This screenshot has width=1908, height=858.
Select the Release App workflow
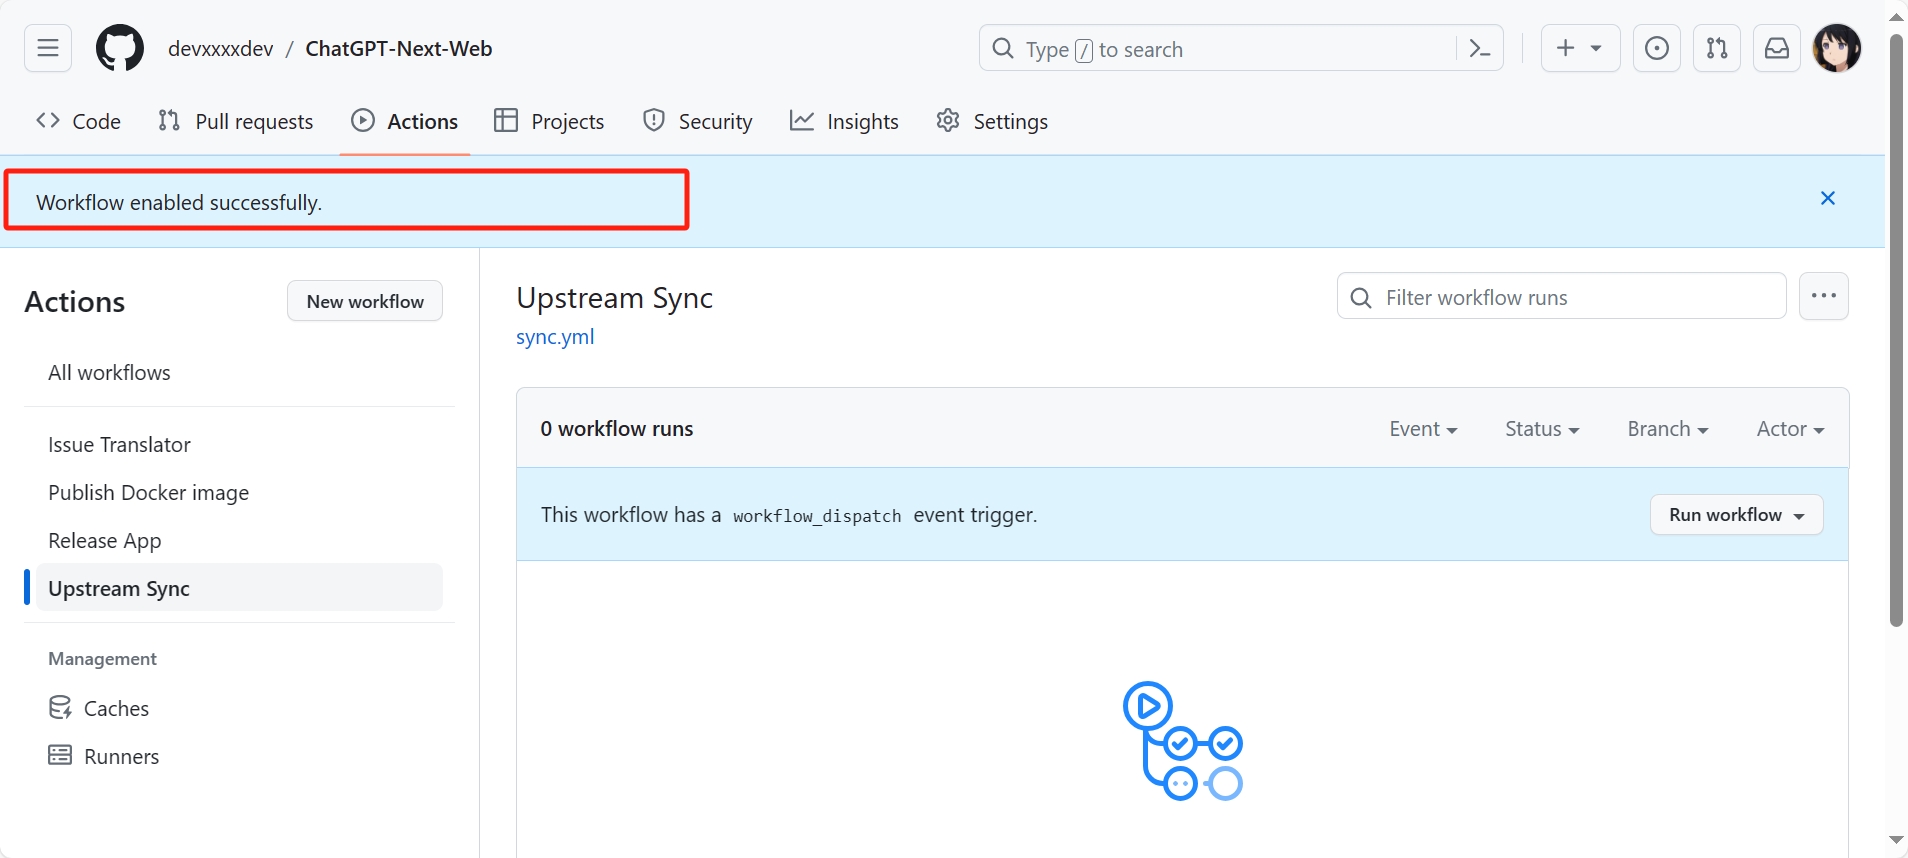click(x=239, y=540)
